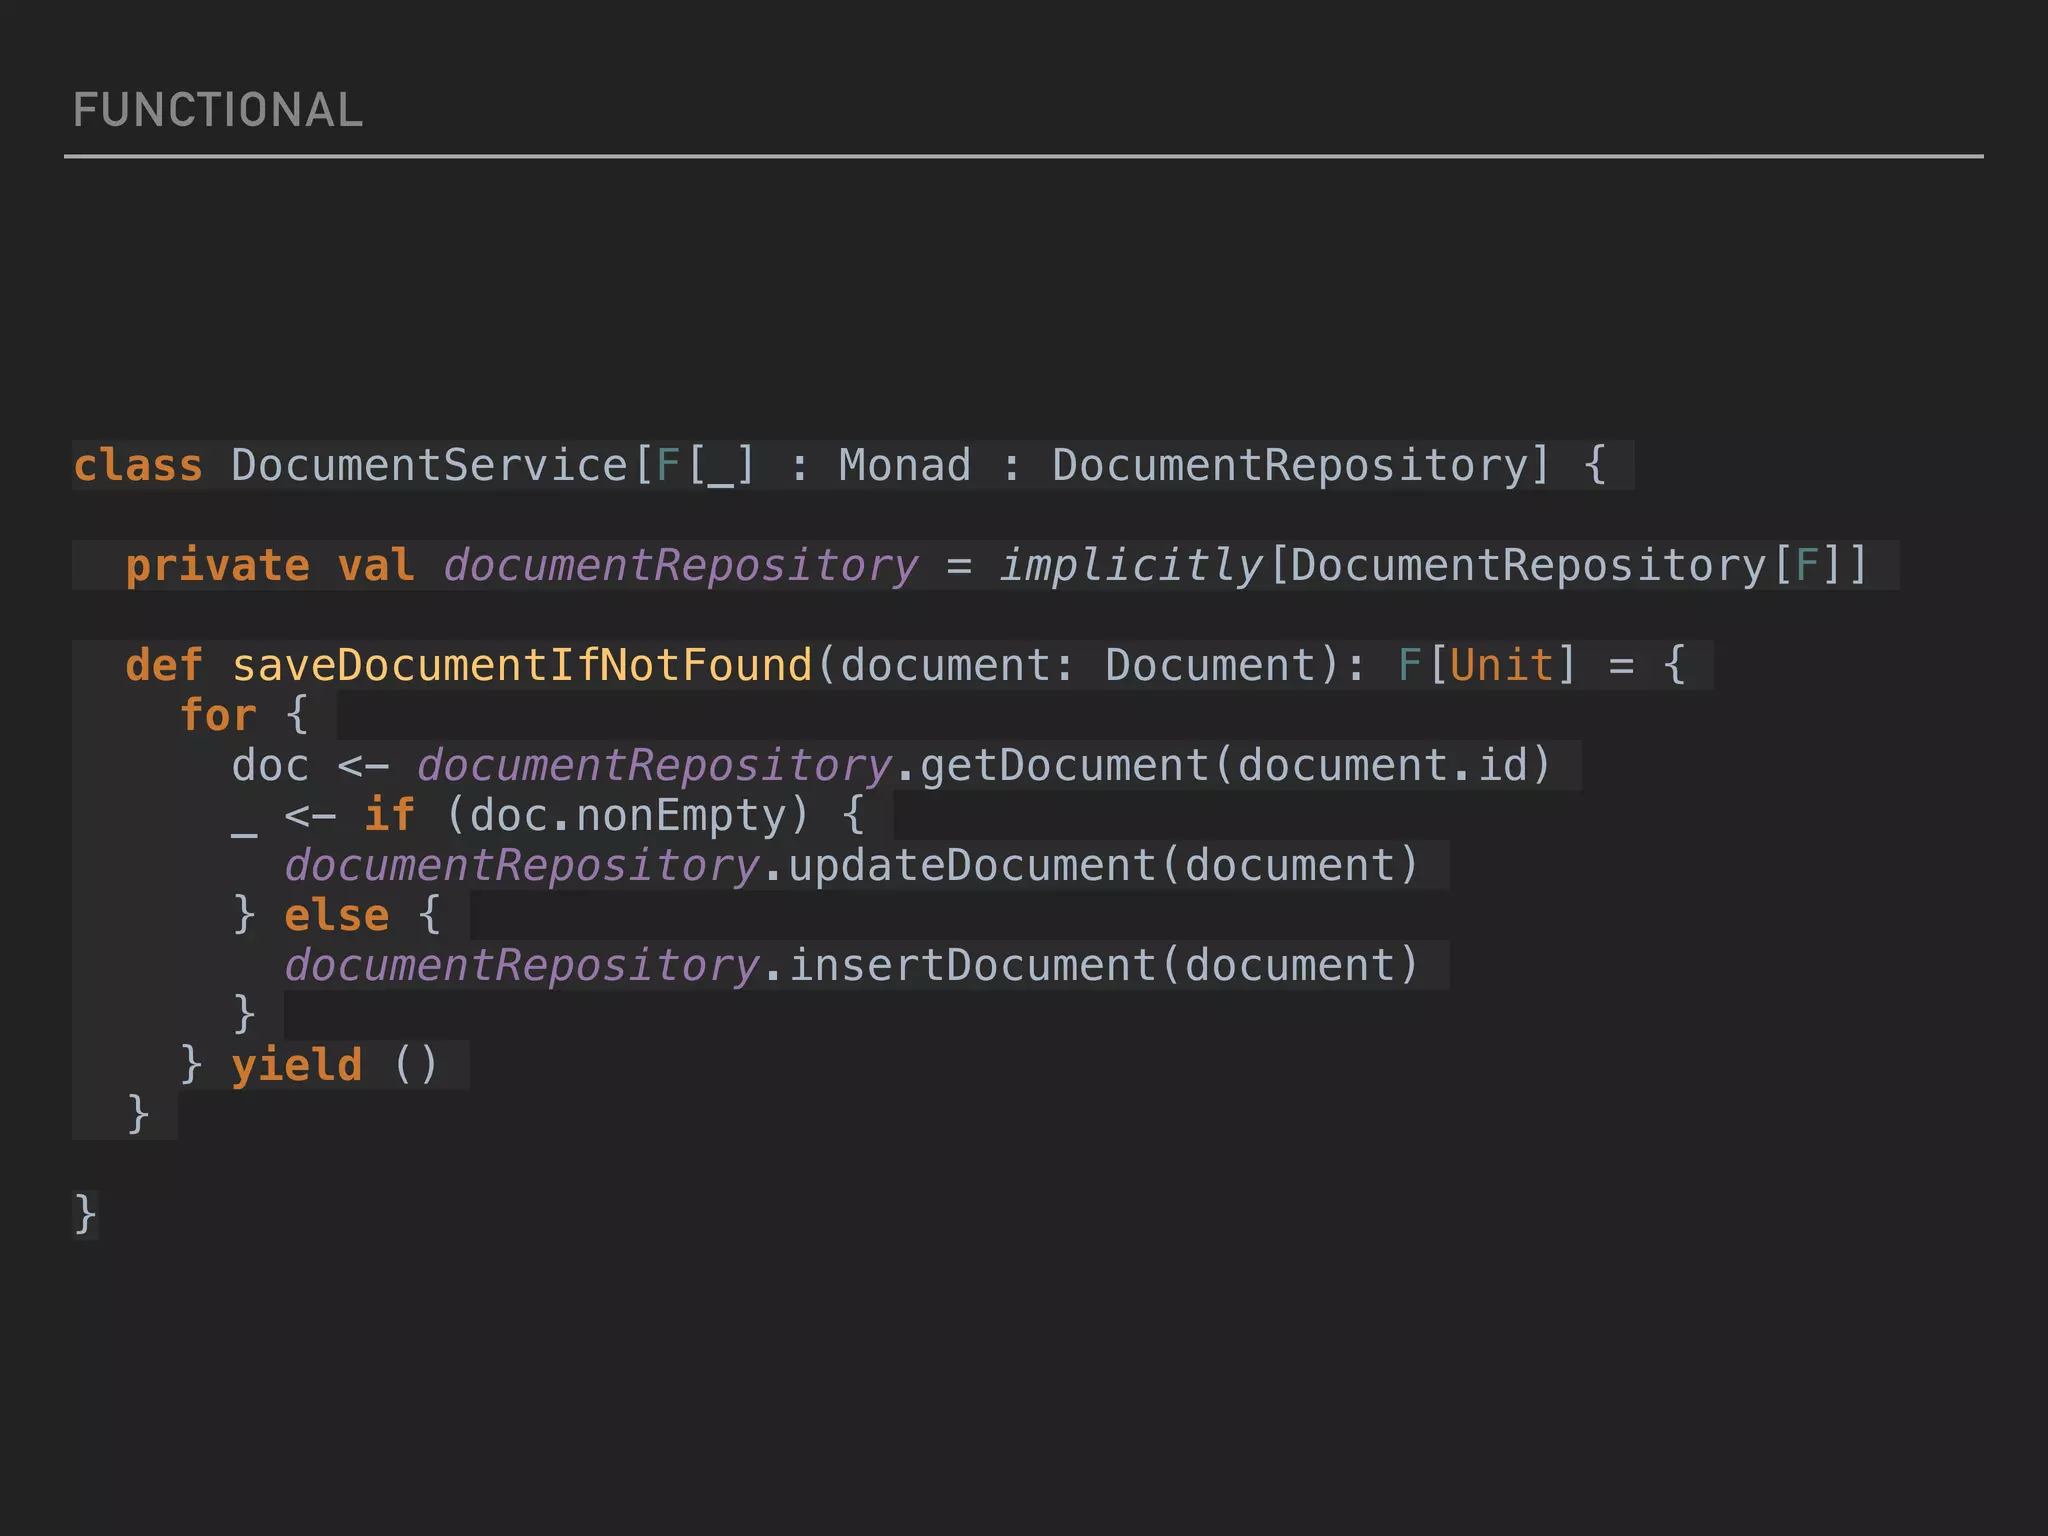Click the 'for' keyword
Viewport: 2048px width, 1536px height.
(x=217, y=716)
